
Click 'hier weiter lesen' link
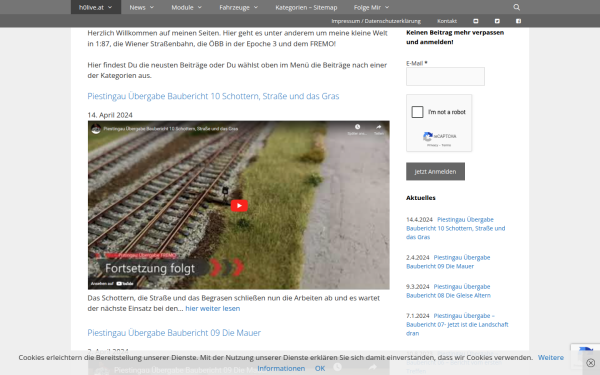(213, 308)
